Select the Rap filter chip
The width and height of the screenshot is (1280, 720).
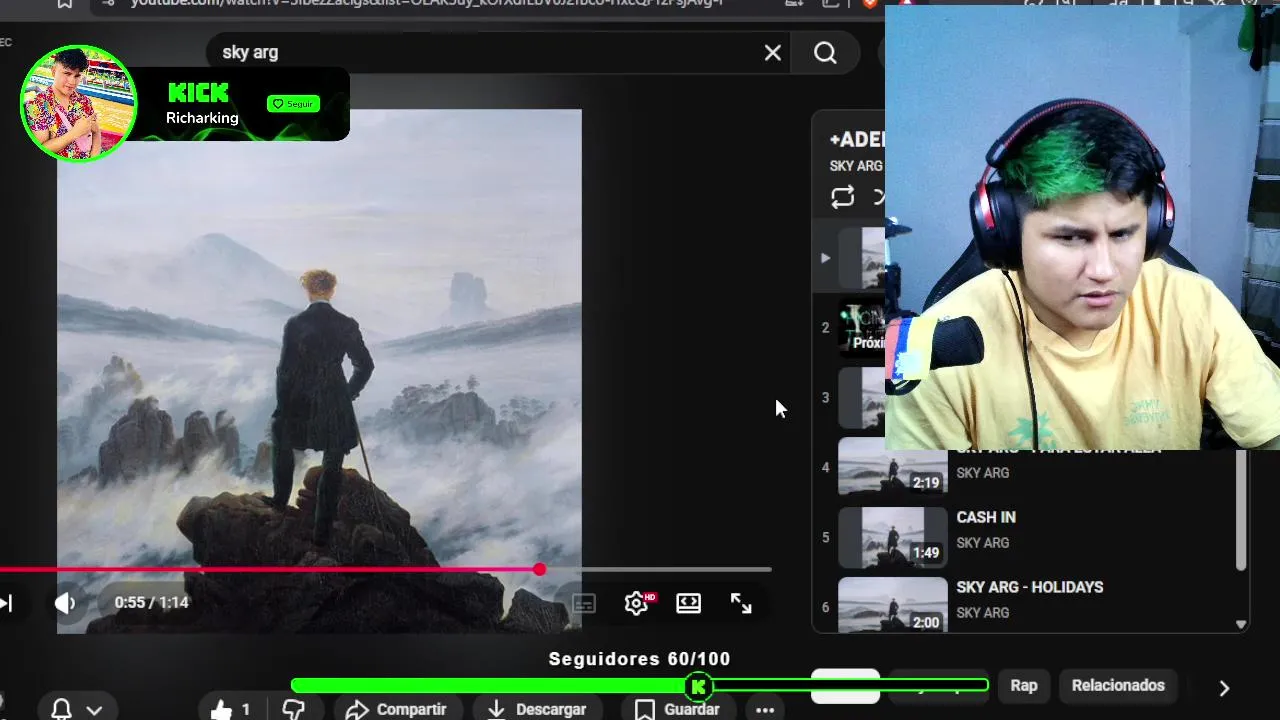coord(1024,686)
